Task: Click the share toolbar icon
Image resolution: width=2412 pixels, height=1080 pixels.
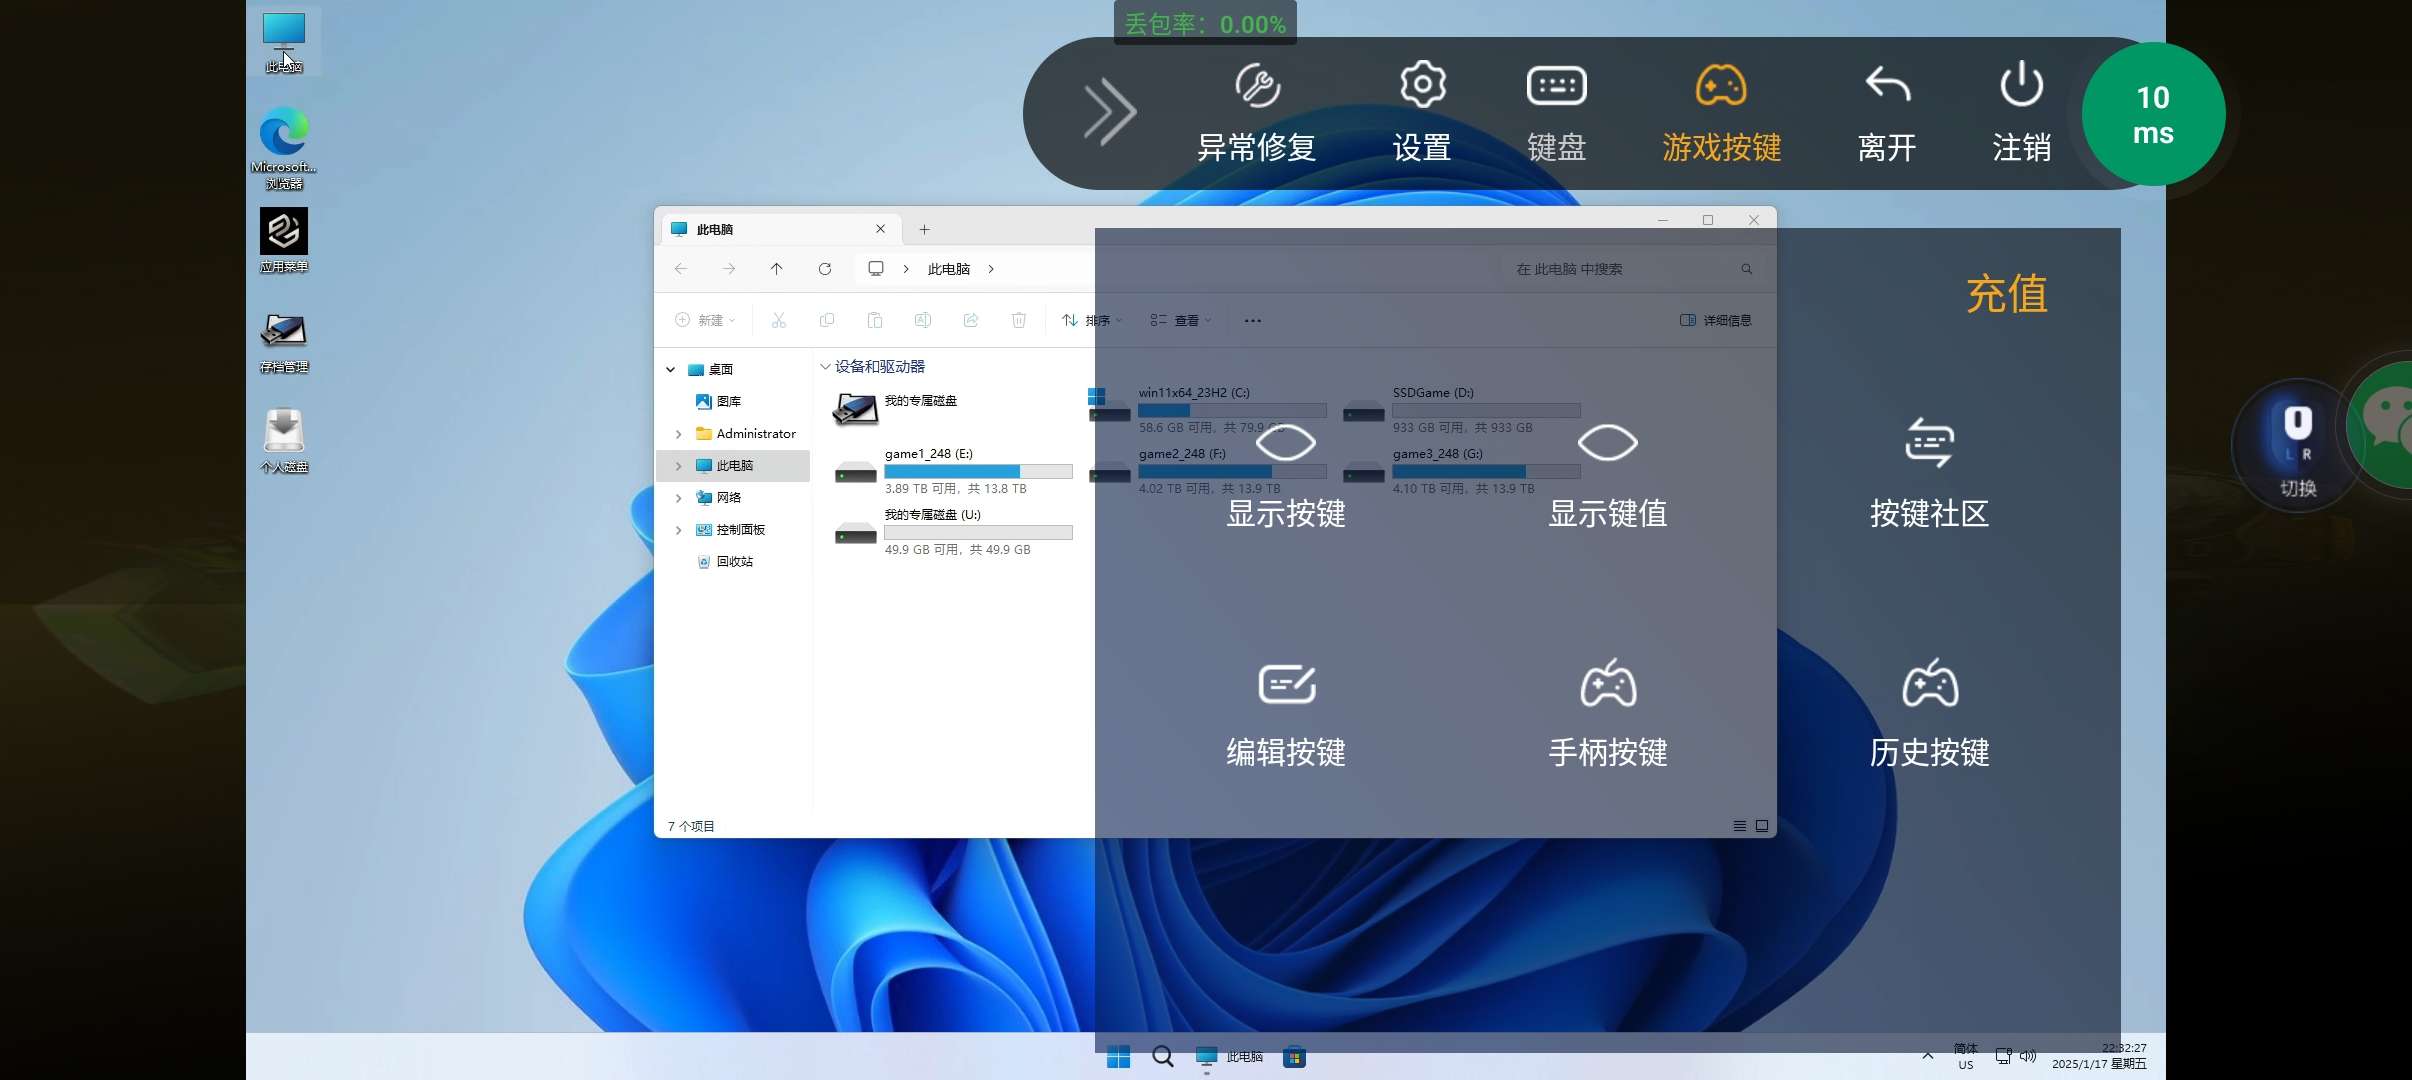Action: pos(971,320)
